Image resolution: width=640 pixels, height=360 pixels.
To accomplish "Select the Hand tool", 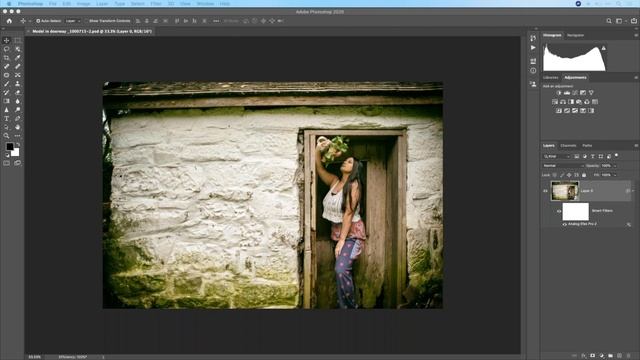I will coord(18,127).
